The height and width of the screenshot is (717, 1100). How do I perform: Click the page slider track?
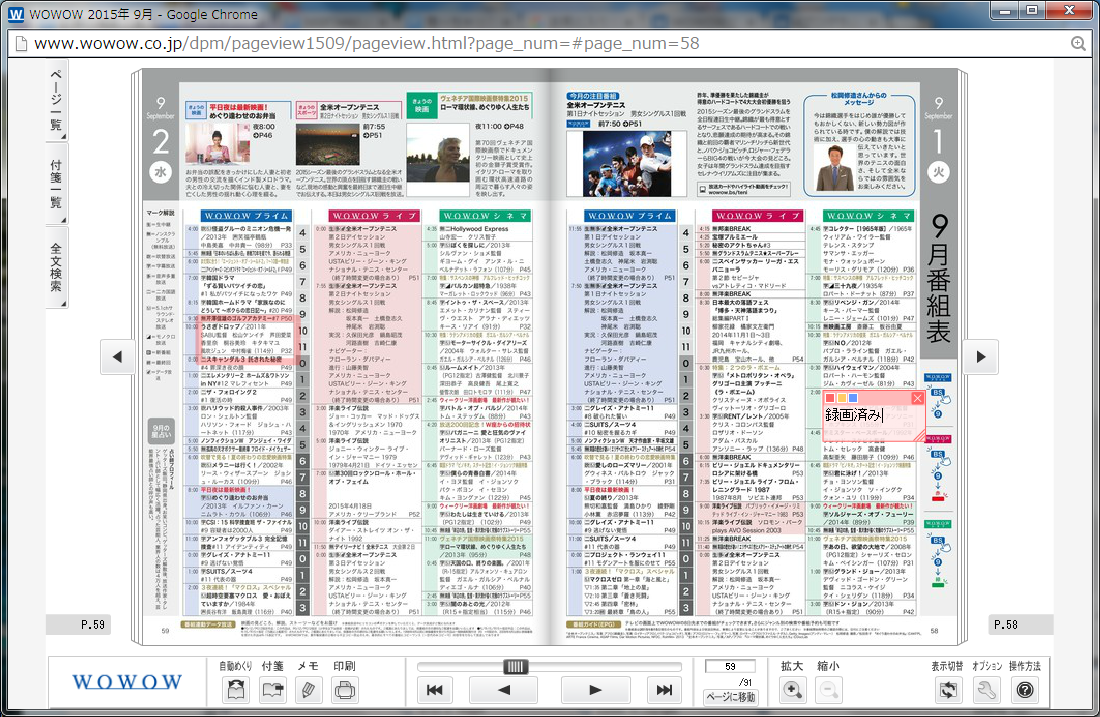point(549,666)
